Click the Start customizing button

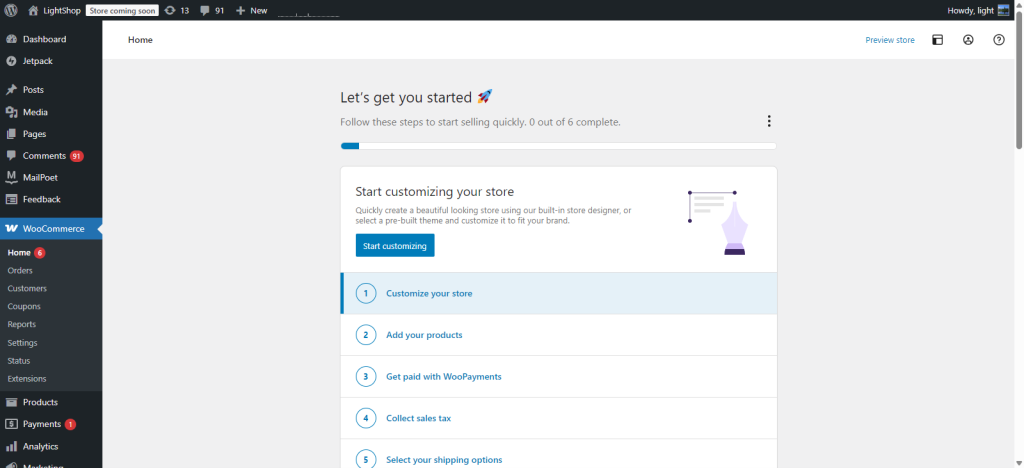click(x=394, y=245)
